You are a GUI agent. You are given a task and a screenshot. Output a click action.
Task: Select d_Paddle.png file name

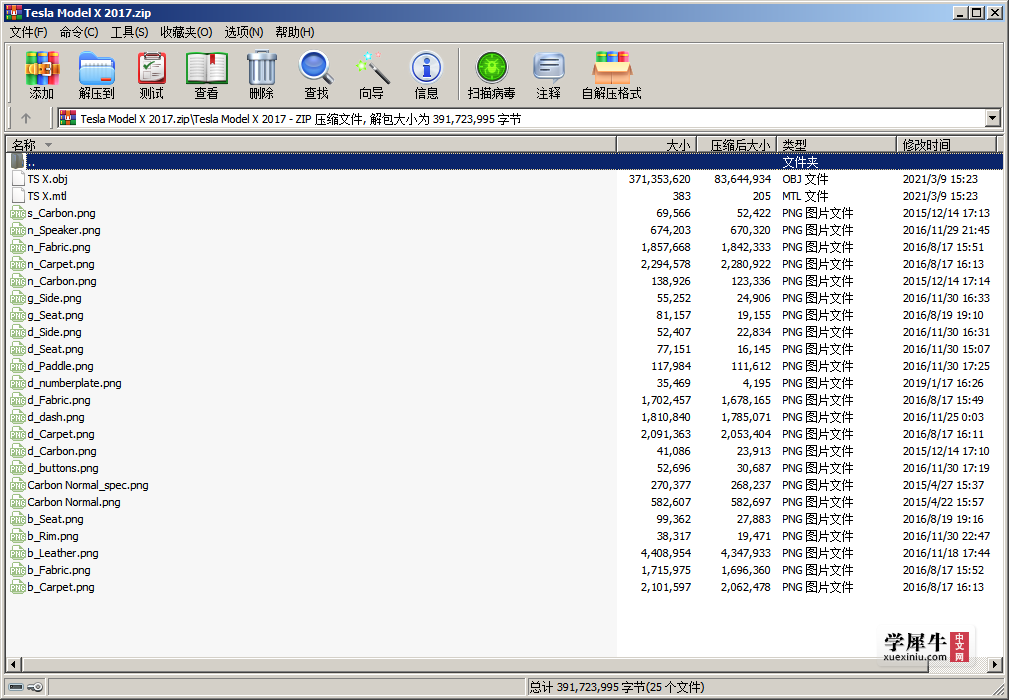(x=60, y=366)
